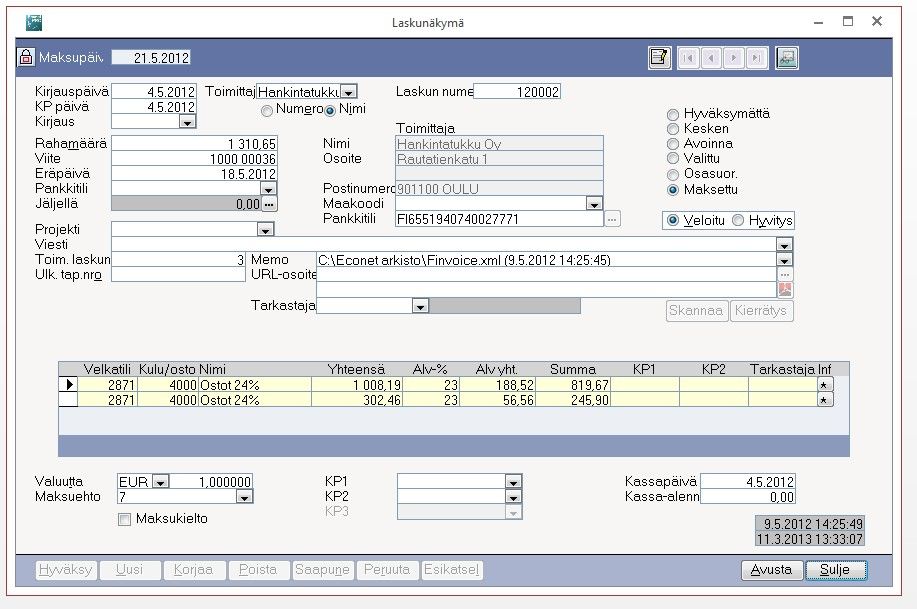Select the Nimi radio button

pos(330,110)
